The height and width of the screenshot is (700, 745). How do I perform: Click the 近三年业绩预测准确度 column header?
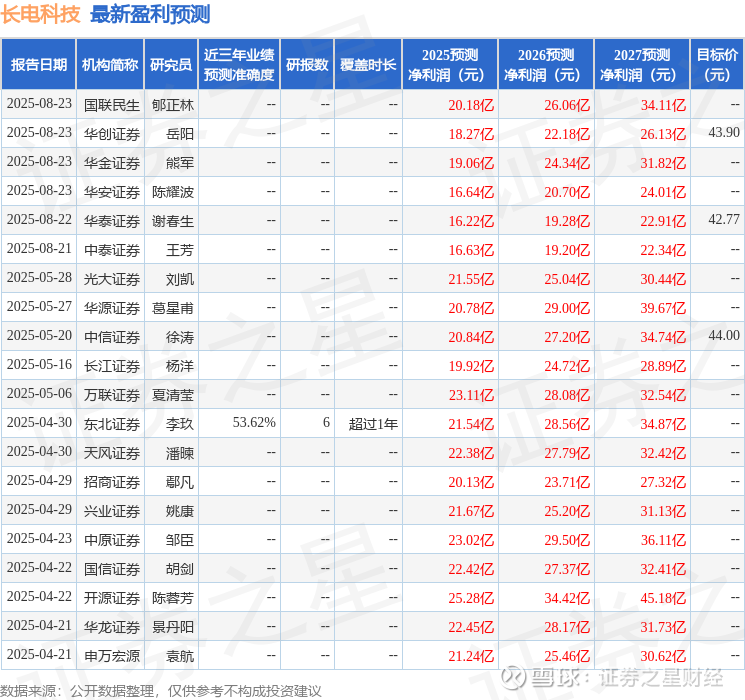pos(239,65)
